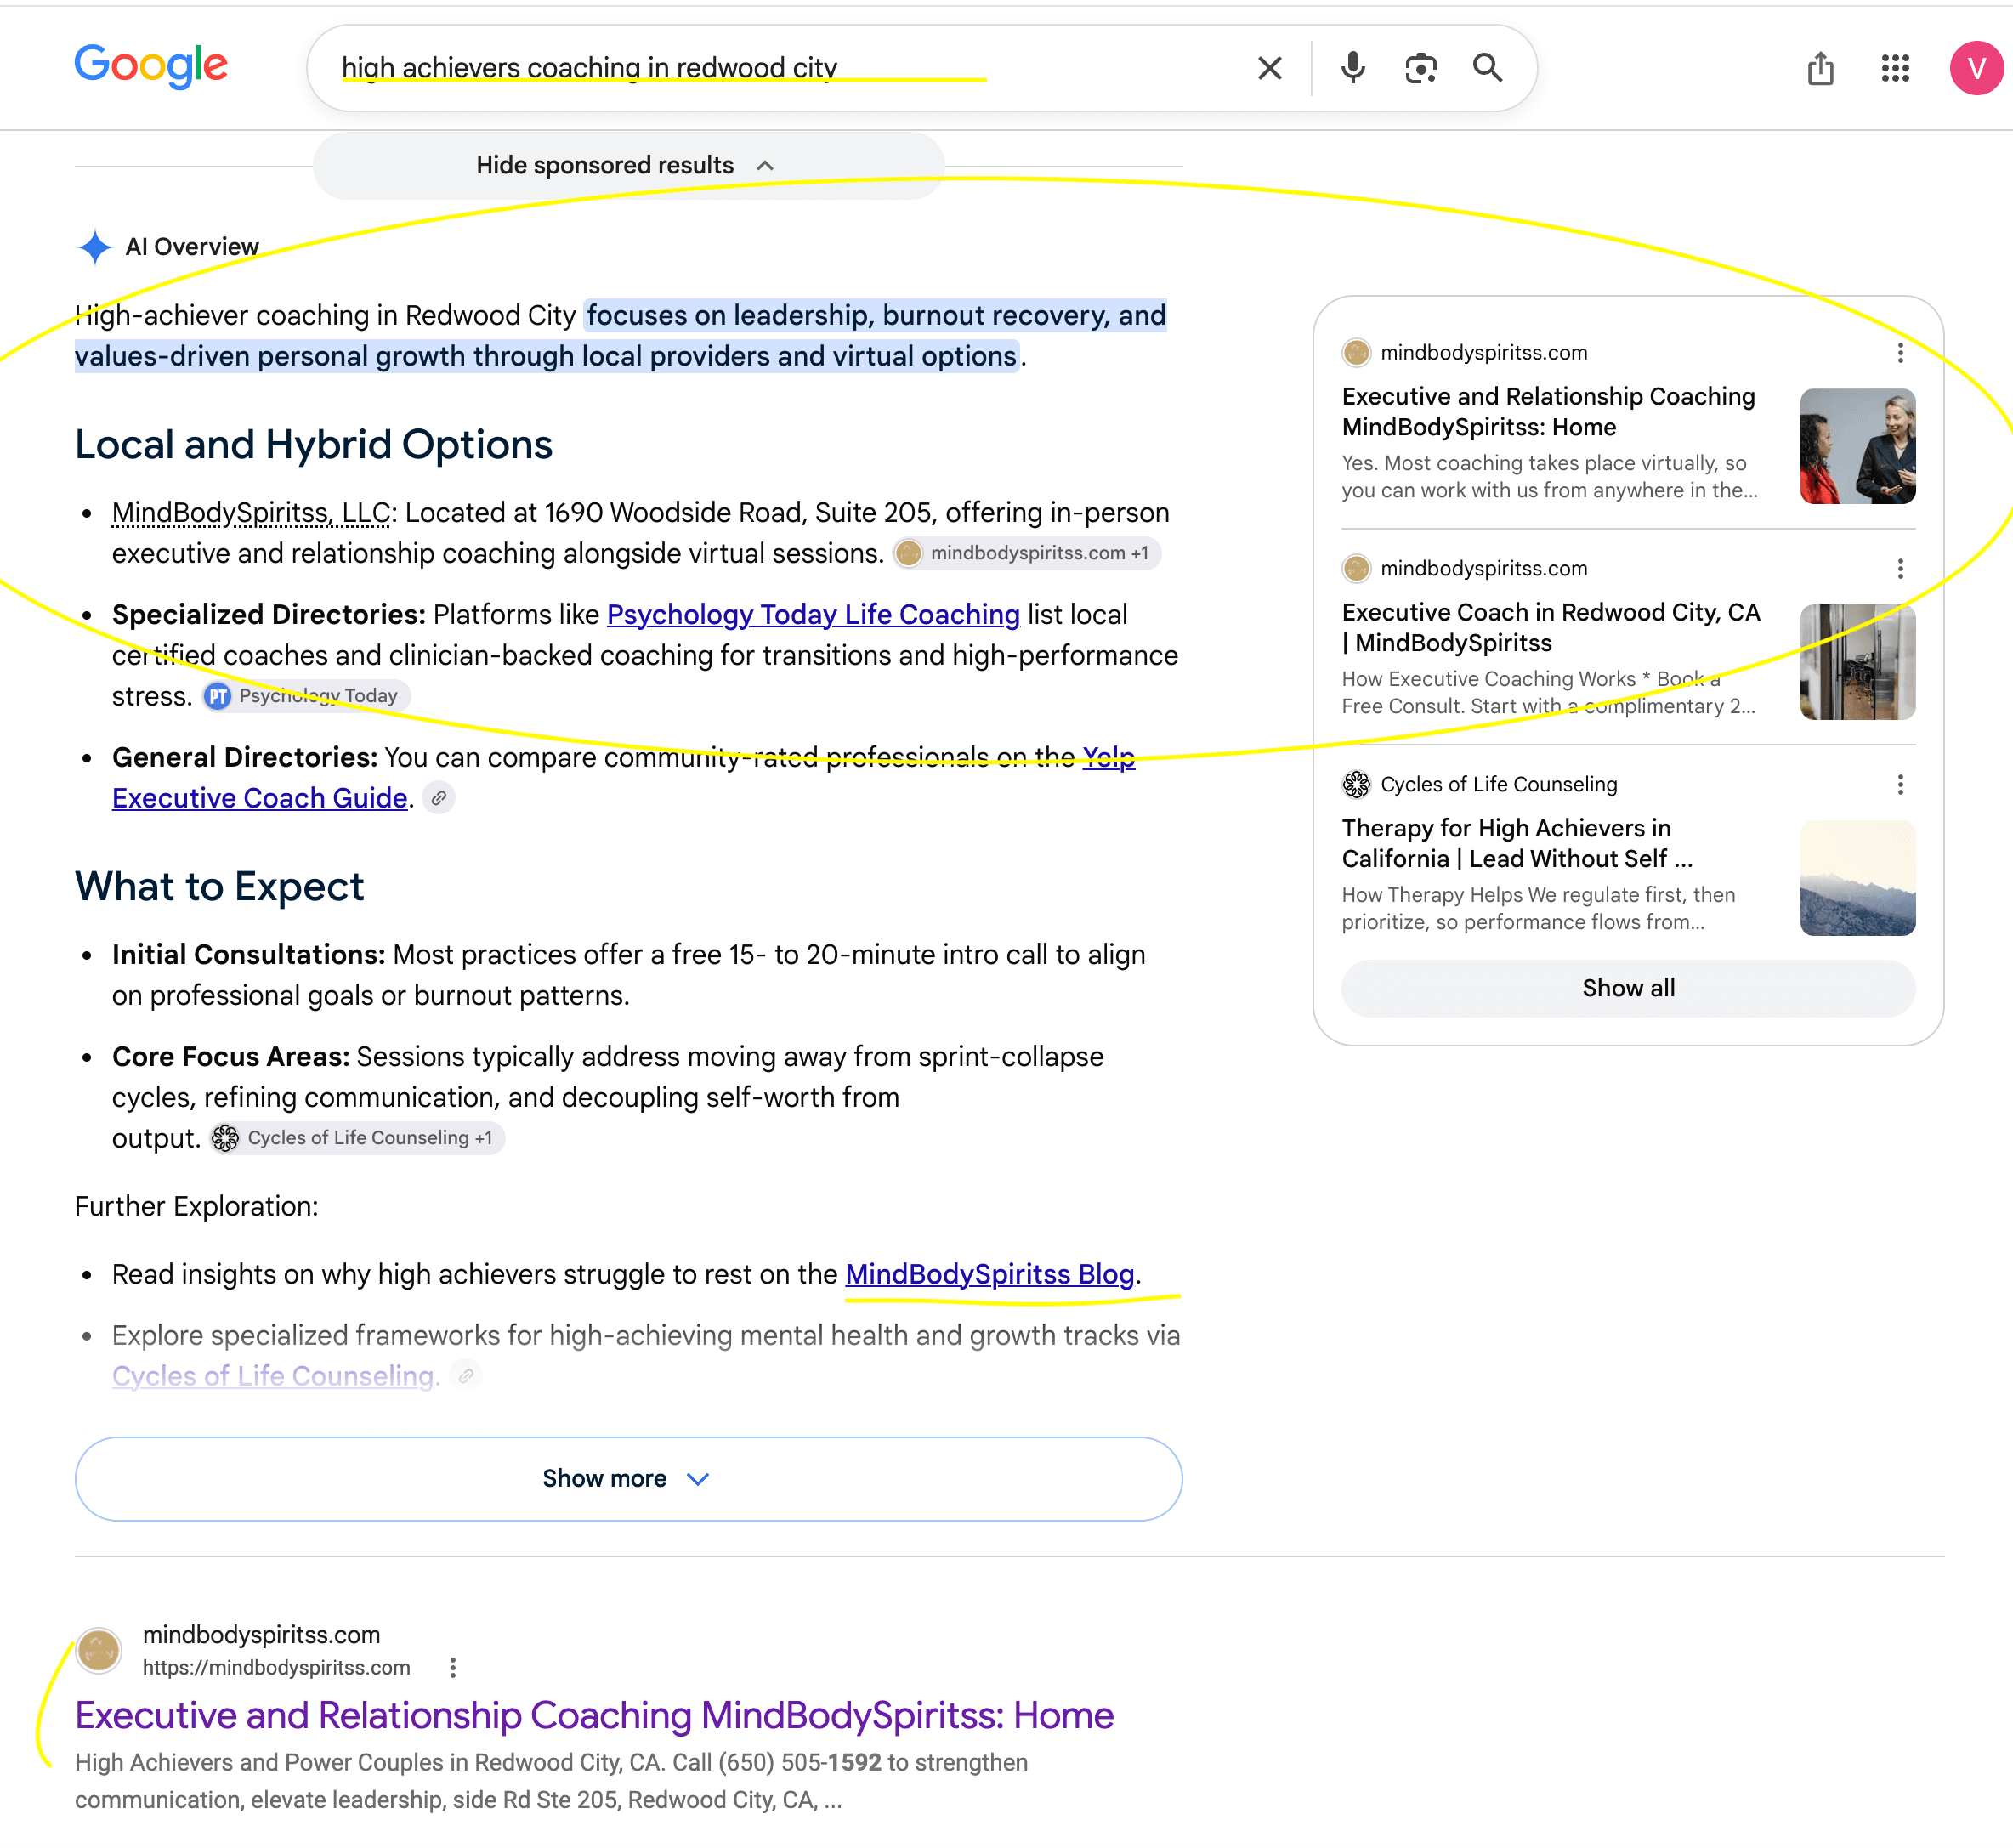Viewport: 2013px width, 1848px height.
Task: Open Executive Coach in Redwood City, CA title
Action: pyautogui.click(x=1550, y=627)
